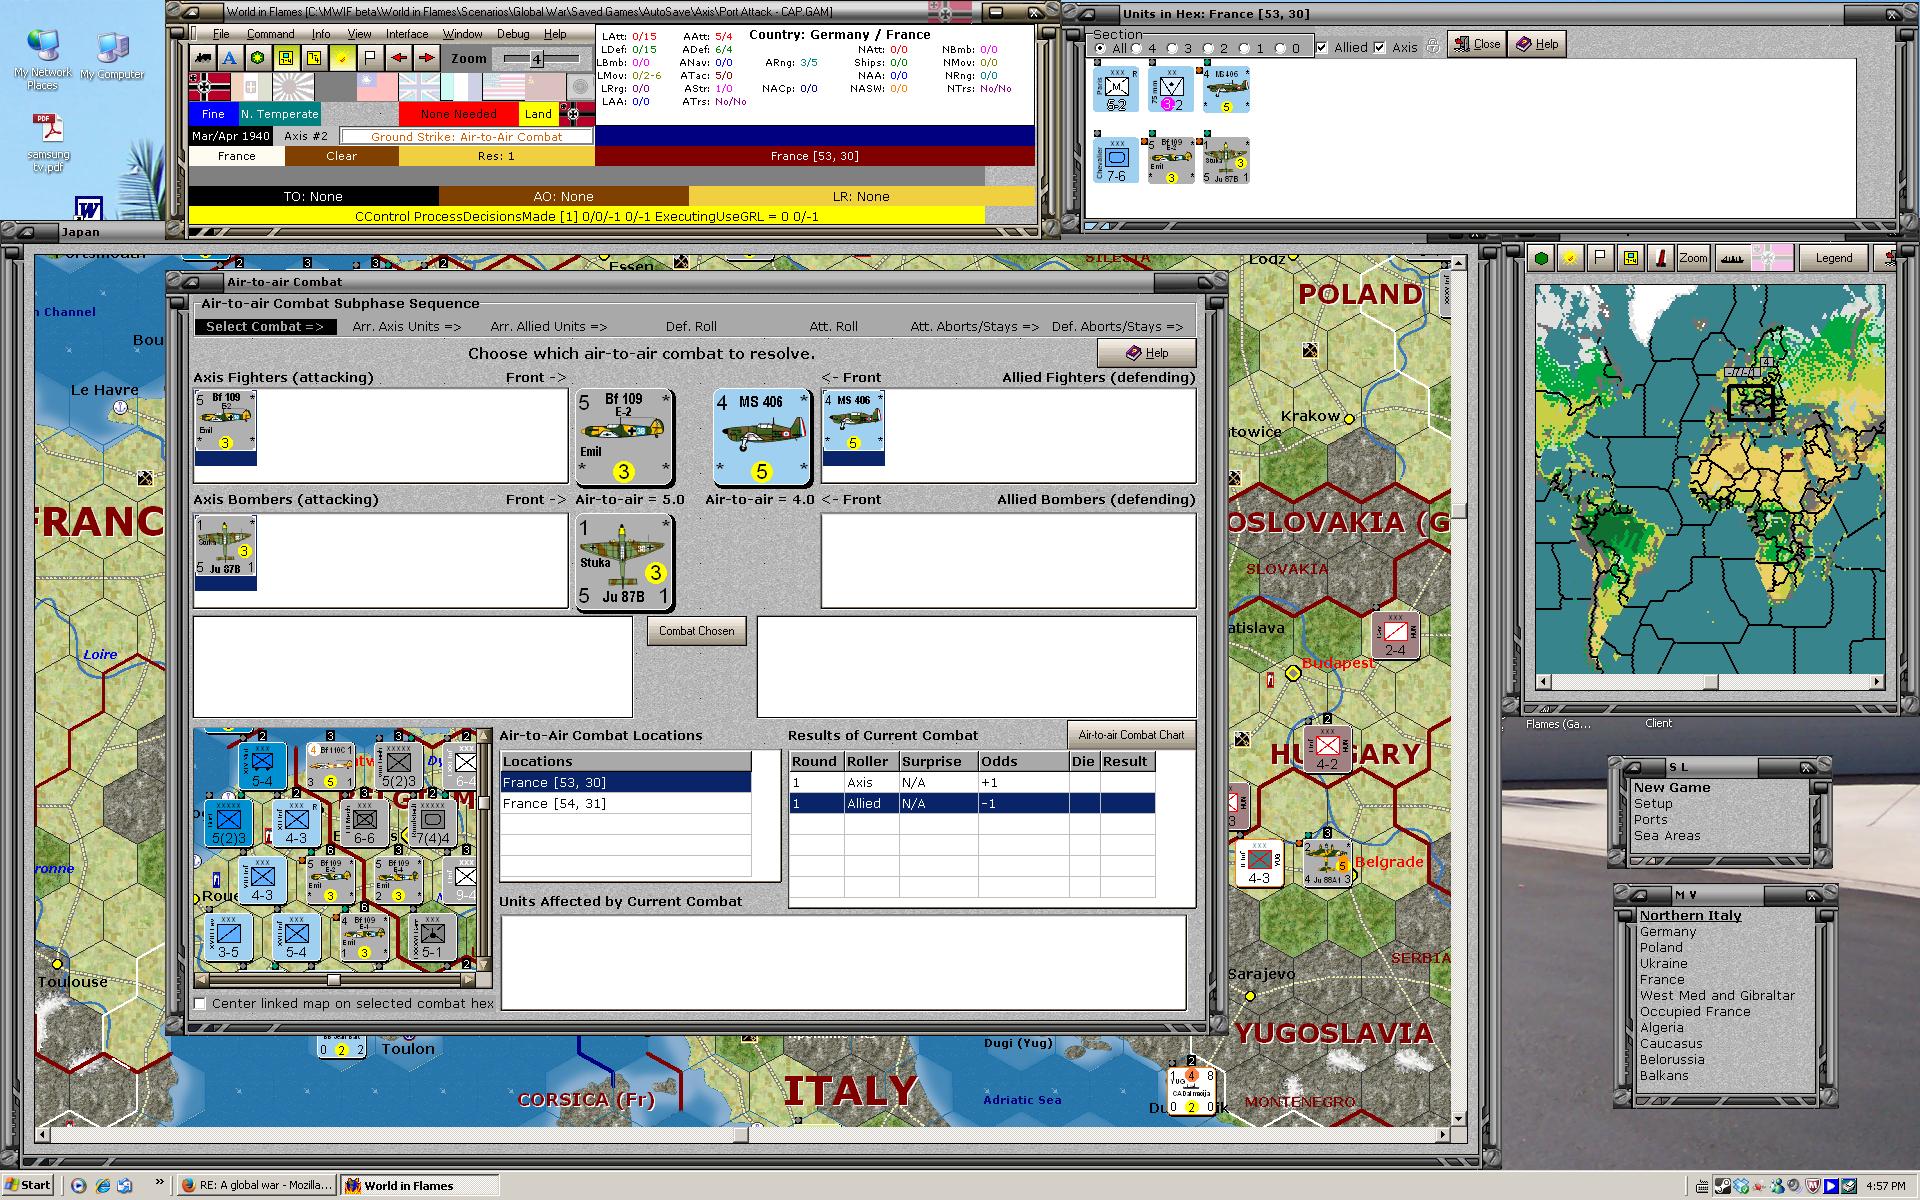Open the global map Legend button
The image size is (1920, 1200).
[x=1834, y=258]
